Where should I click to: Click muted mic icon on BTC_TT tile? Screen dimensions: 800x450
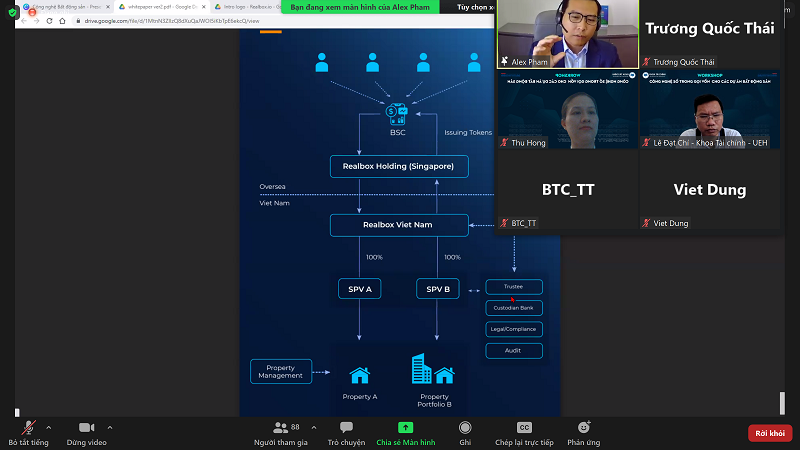coord(505,223)
